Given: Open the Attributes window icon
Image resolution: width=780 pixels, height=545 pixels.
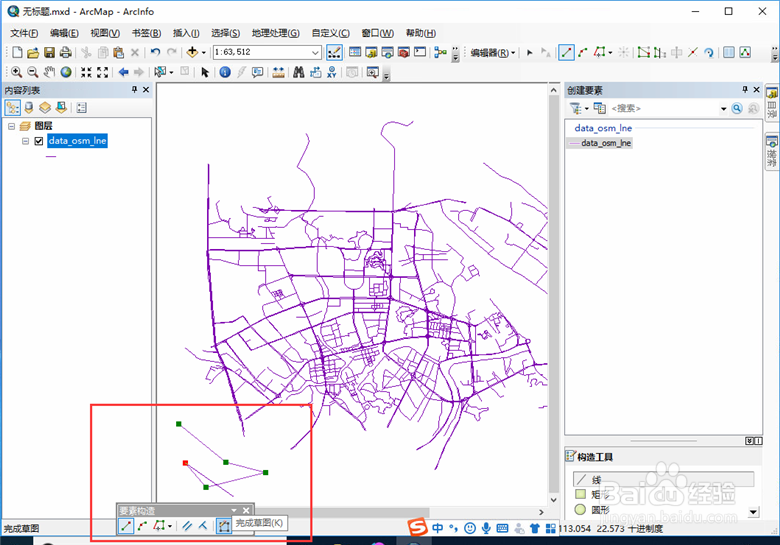Looking at the screenshot, I should click(729, 52).
